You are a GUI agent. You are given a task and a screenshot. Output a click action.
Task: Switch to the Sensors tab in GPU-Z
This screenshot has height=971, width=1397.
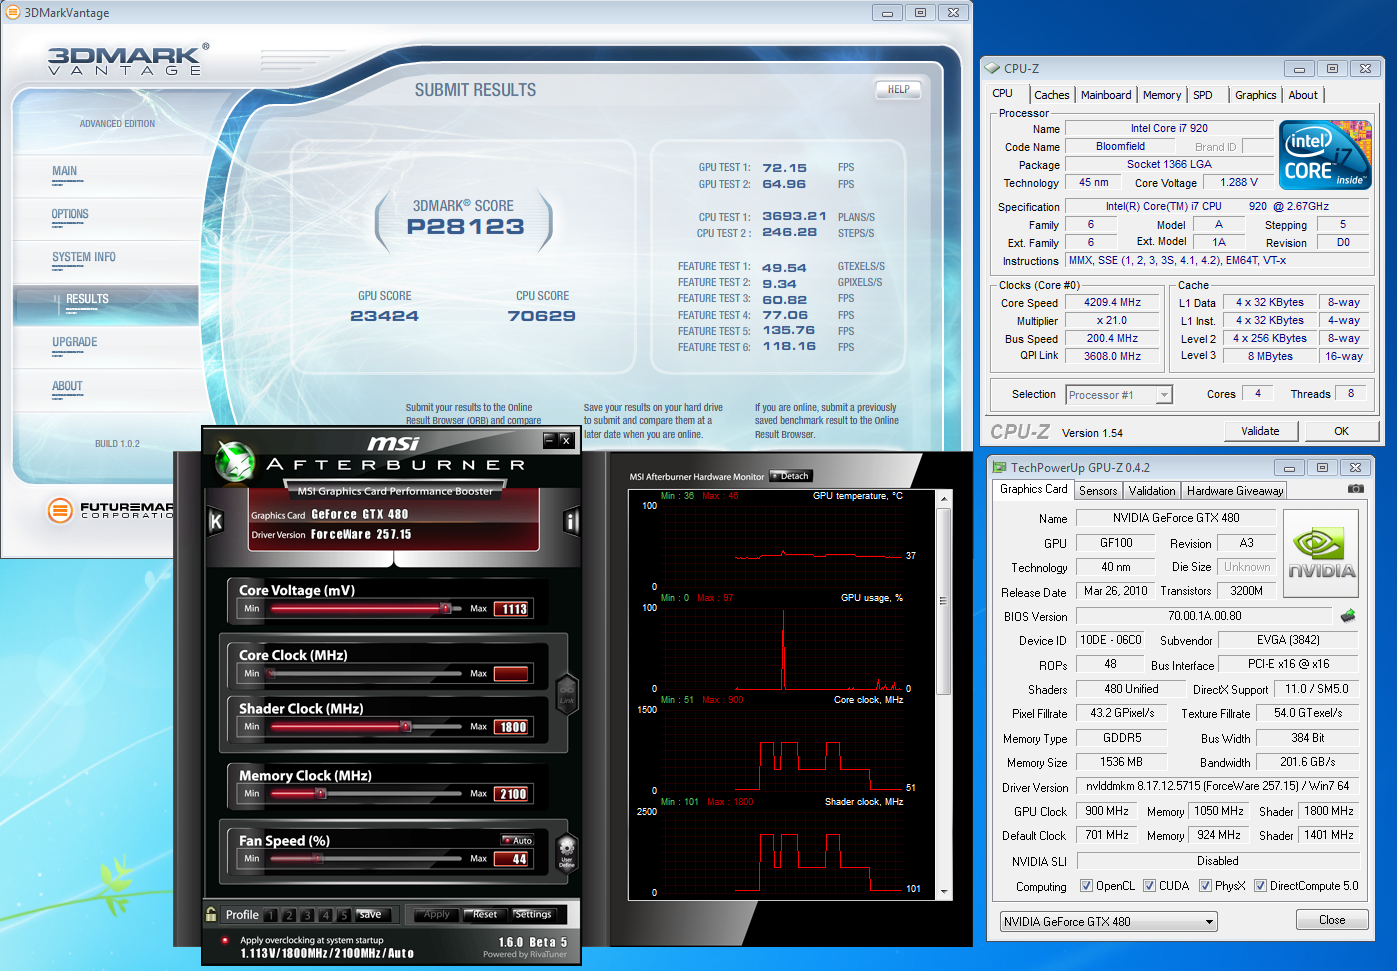coord(1097,491)
